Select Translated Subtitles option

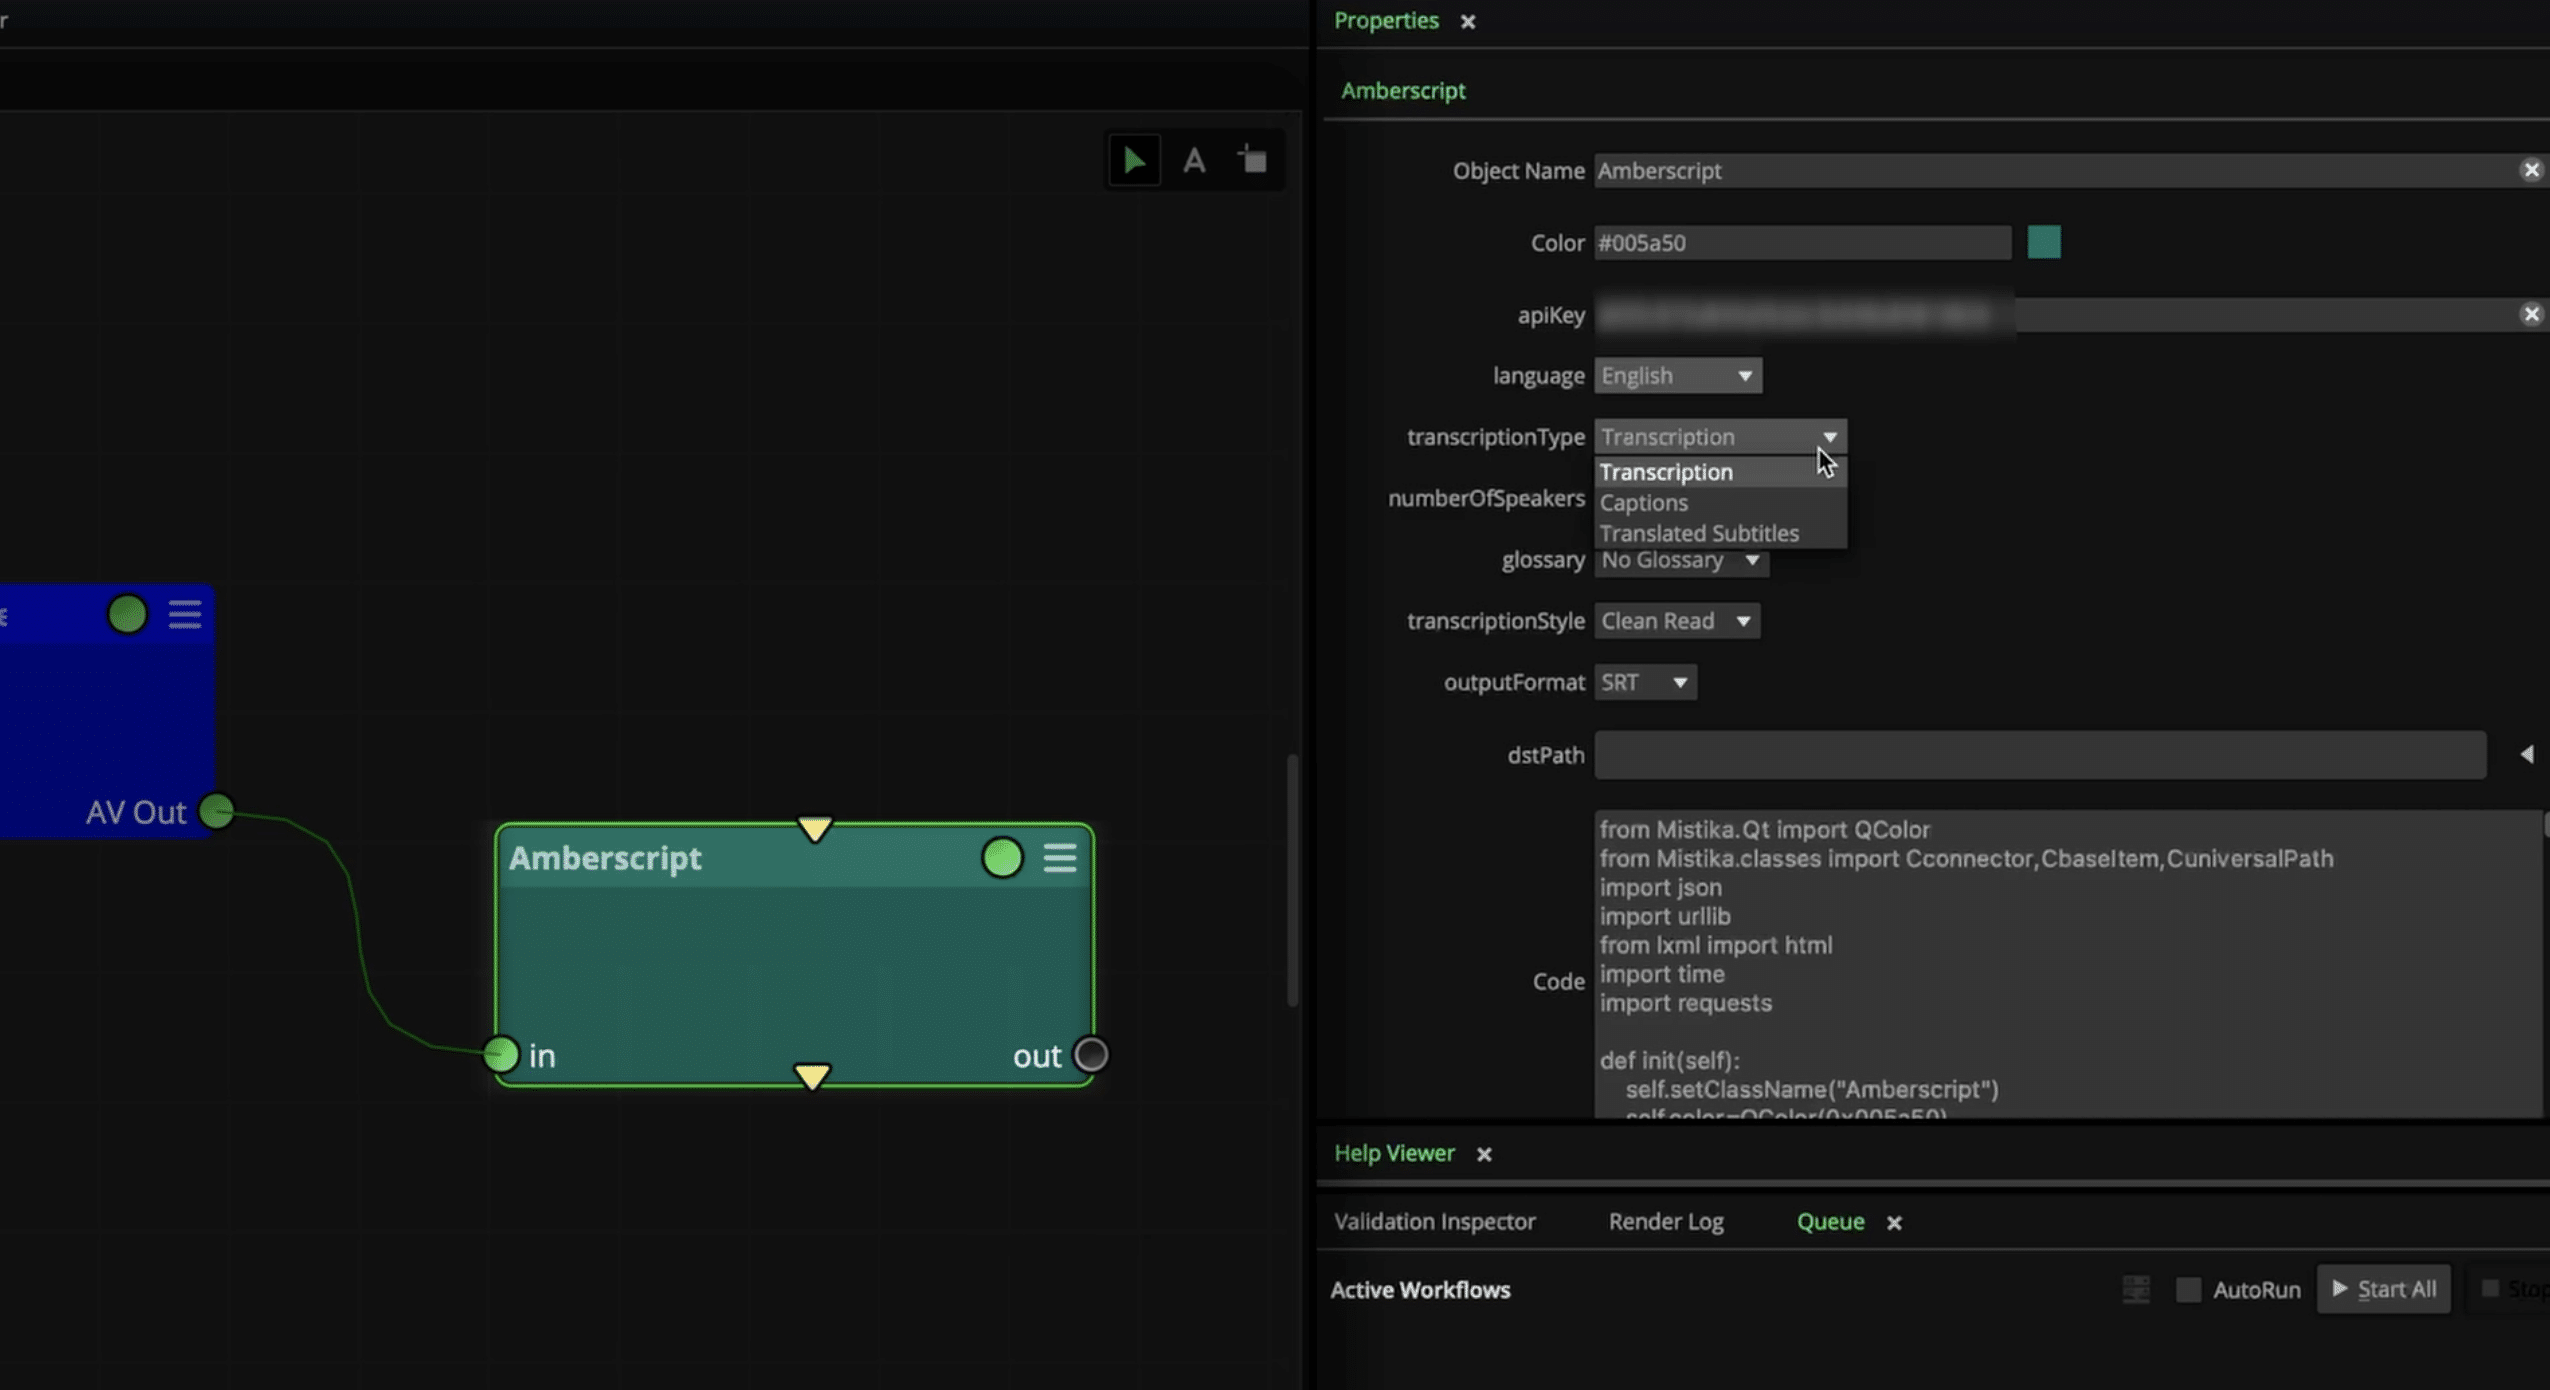1720,533
